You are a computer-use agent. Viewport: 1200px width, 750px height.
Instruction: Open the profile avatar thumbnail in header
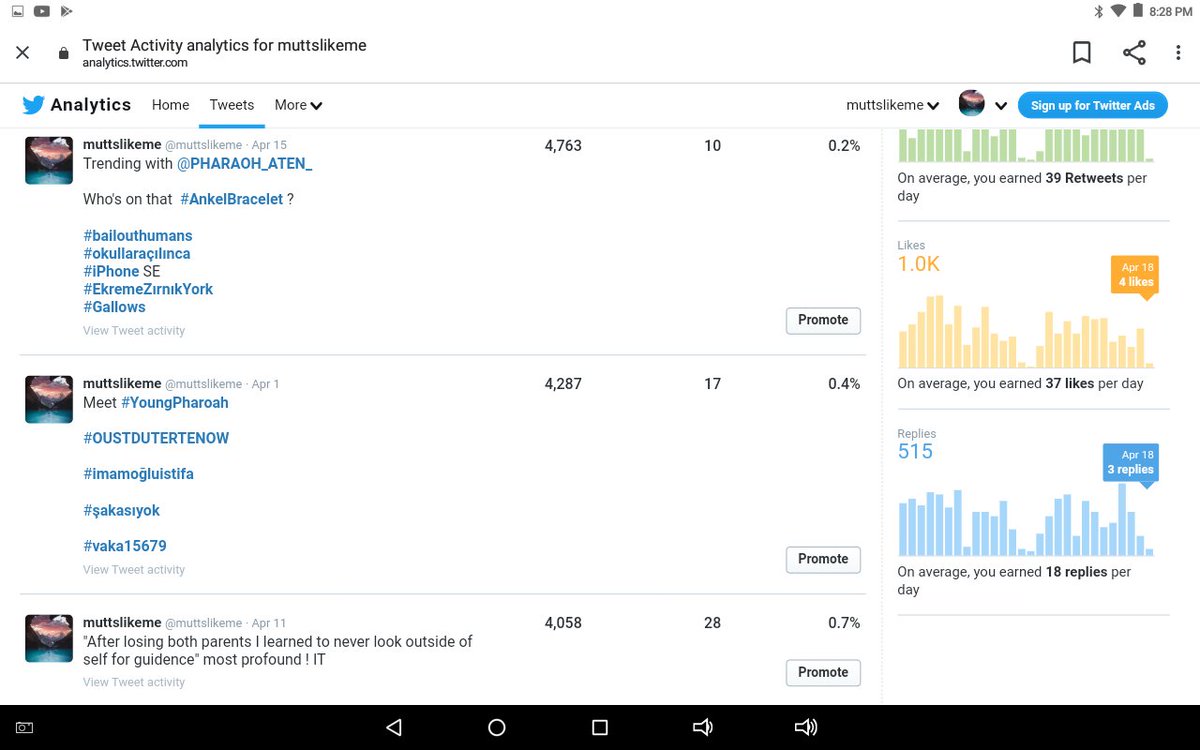point(971,103)
